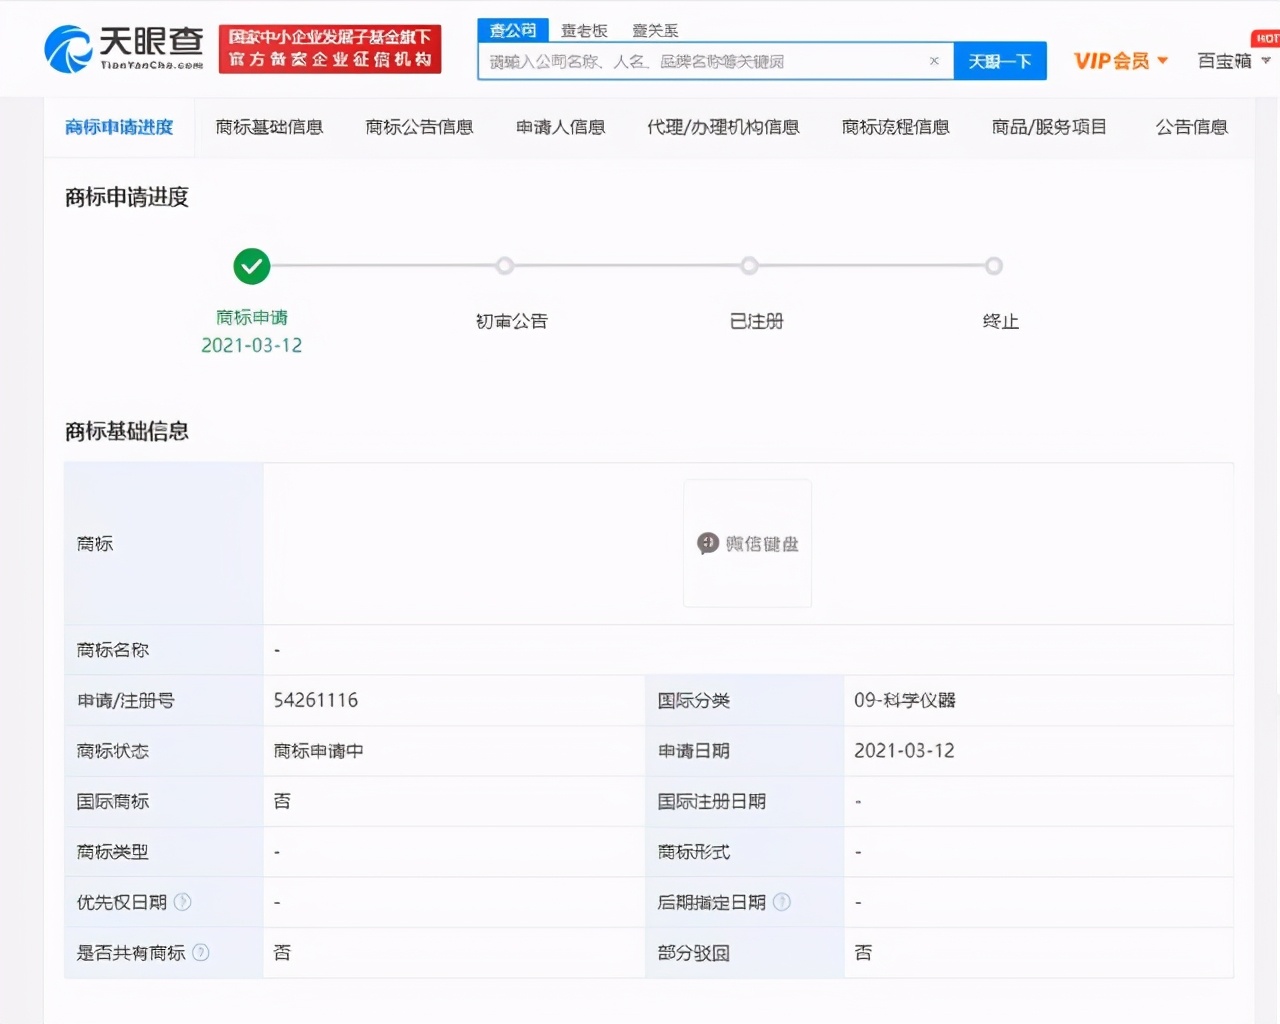
Task: Open the enterprise credit banner link
Action: [330, 48]
